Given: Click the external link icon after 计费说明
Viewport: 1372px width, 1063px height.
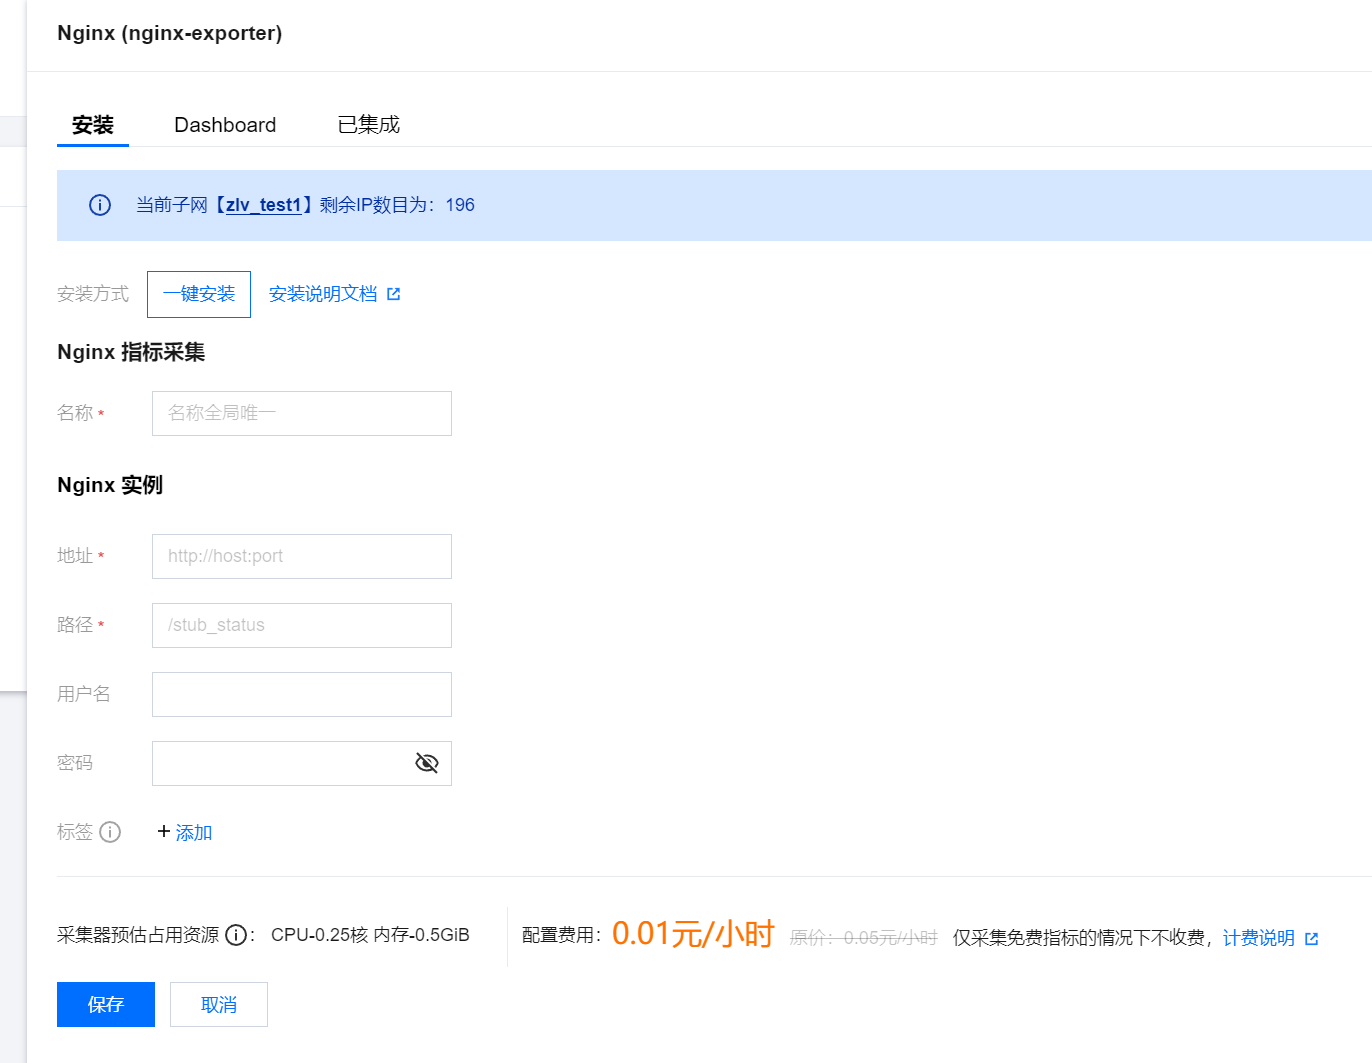Looking at the screenshot, I should [x=1312, y=939].
